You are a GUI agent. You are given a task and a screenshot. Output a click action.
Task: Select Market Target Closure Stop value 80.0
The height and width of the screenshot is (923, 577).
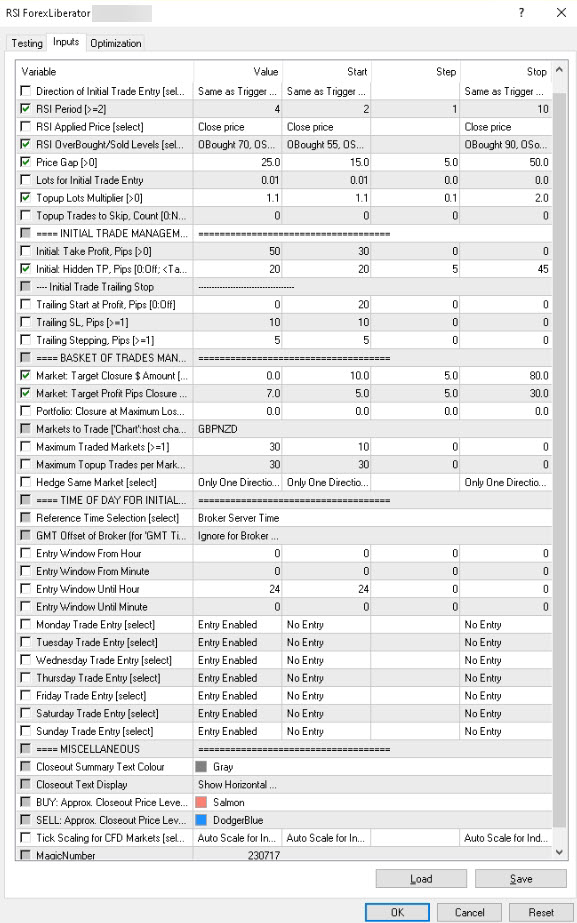506,376
